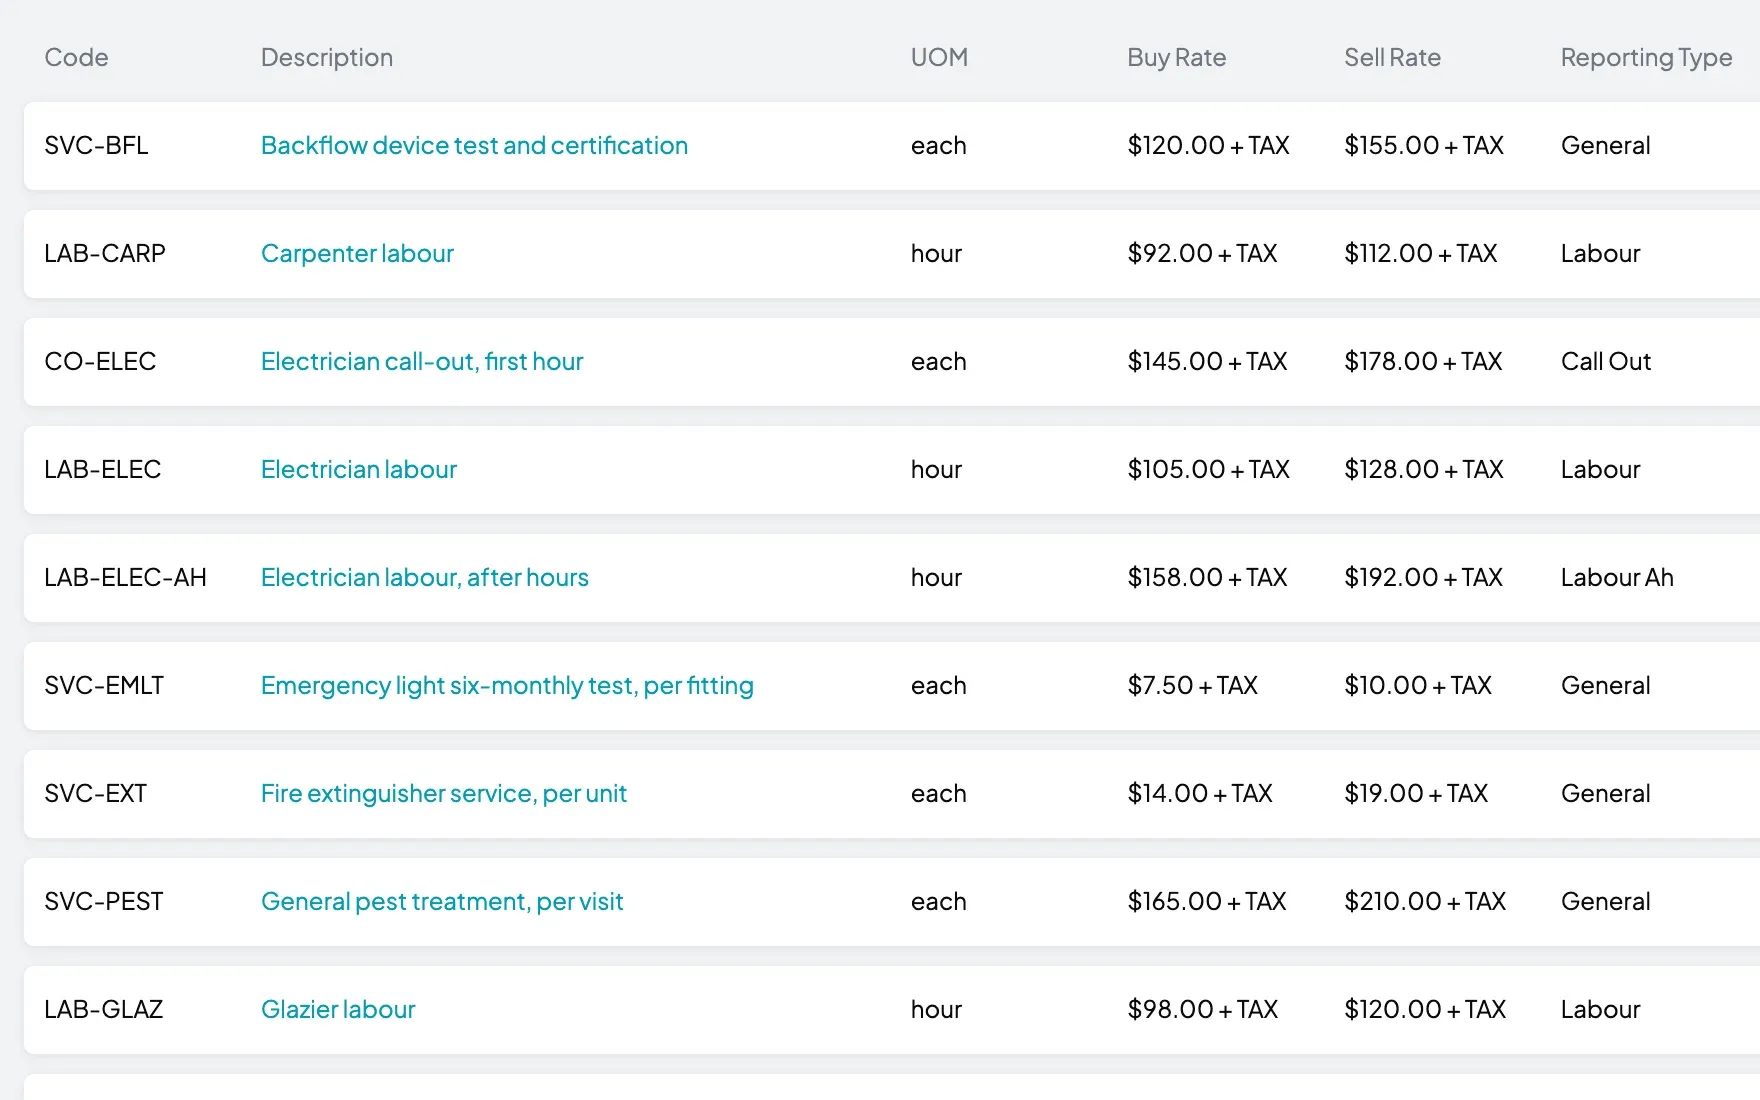Open the Electrician labour link
The width and height of the screenshot is (1760, 1100).
coord(358,470)
